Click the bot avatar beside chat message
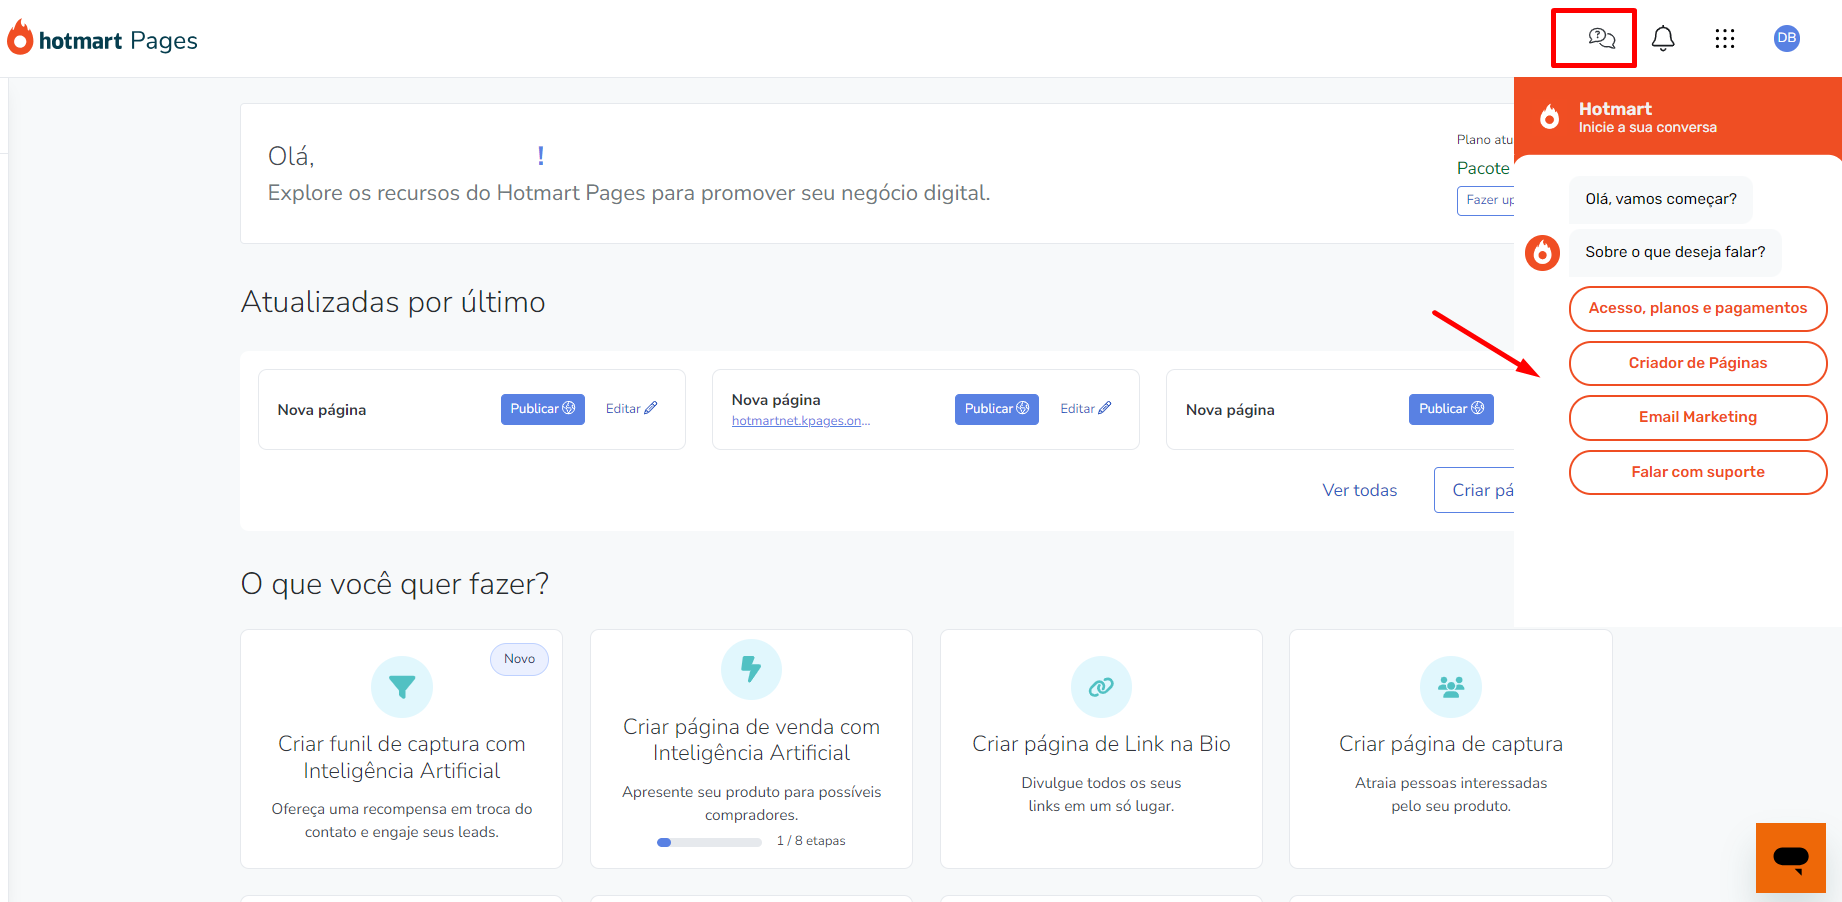The image size is (1842, 902). (x=1542, y=253)
